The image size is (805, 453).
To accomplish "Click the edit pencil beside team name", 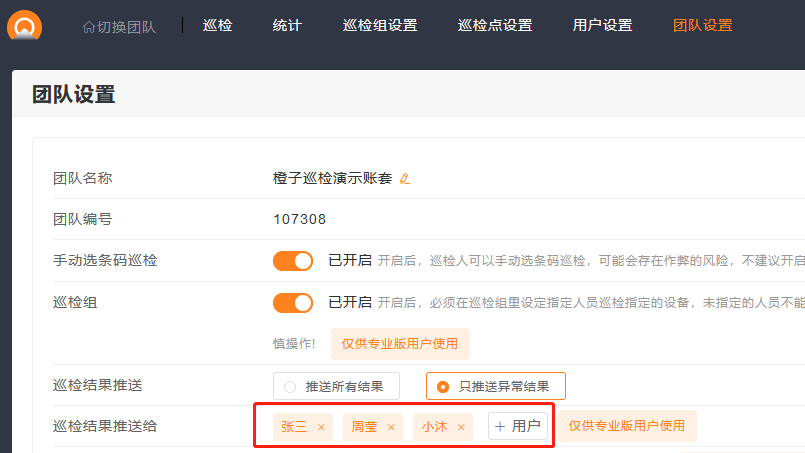I will [x=405, y=179].
